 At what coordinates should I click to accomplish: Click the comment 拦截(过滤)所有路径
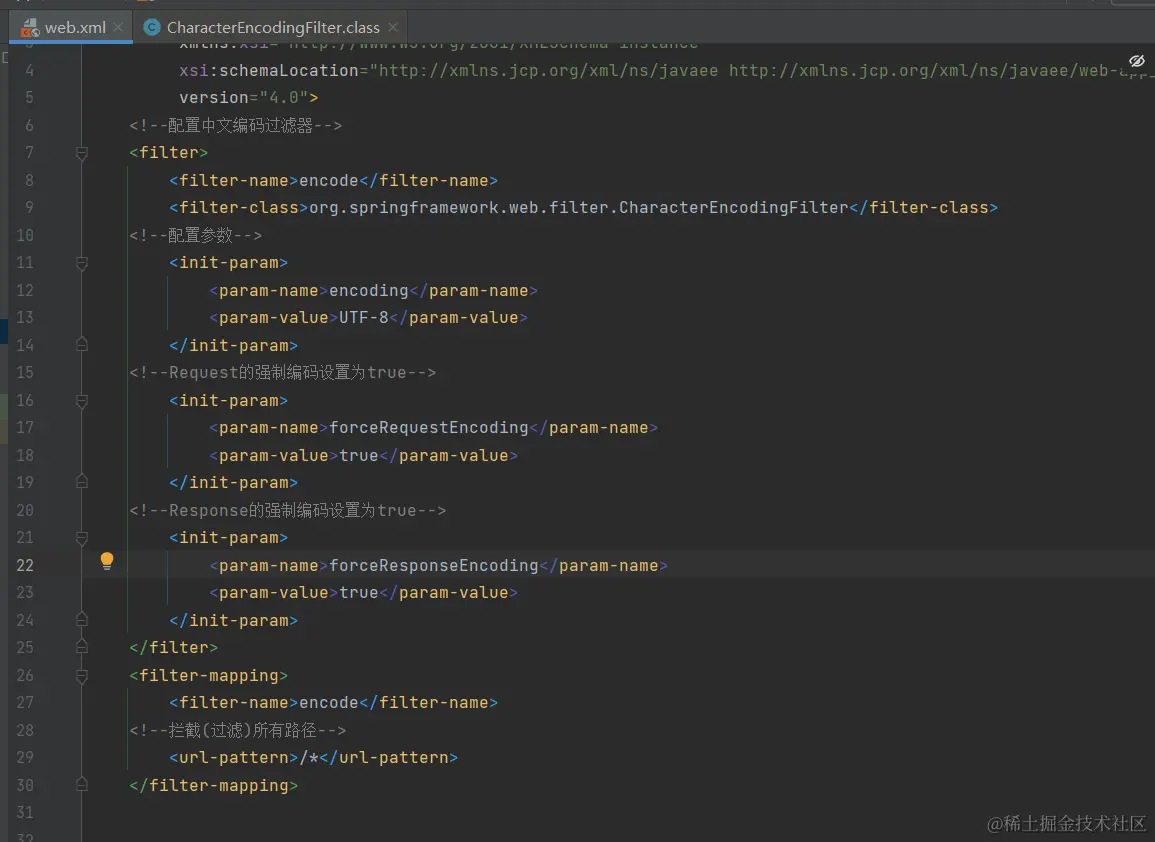pyautogui.click(x=238, y=730)
